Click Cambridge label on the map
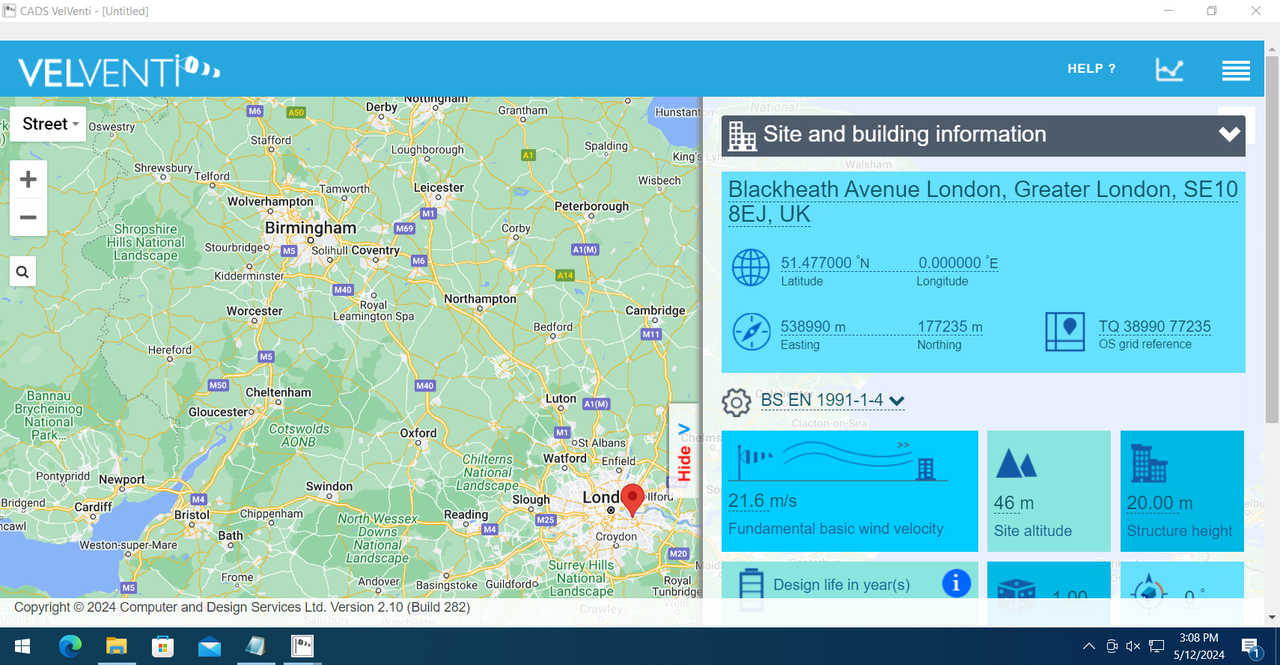This screenshot has width=1280, height=665. (x=656, y=310)
